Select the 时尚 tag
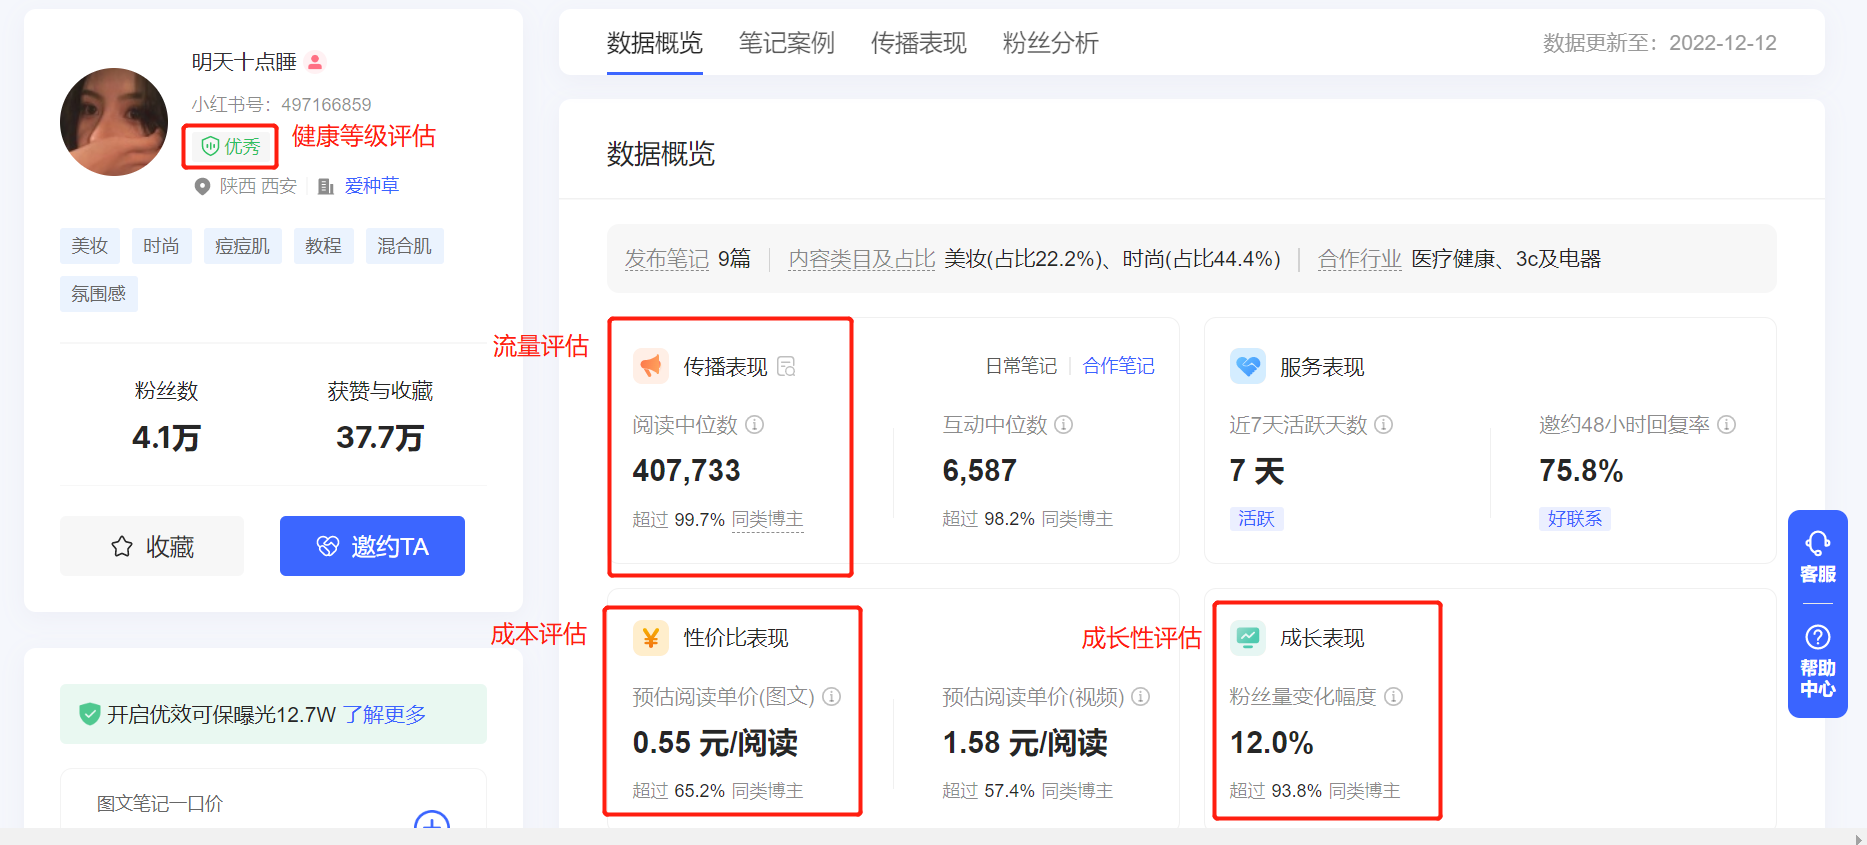The width and height of the screenshot is (1867, 845). click(161, 246)
